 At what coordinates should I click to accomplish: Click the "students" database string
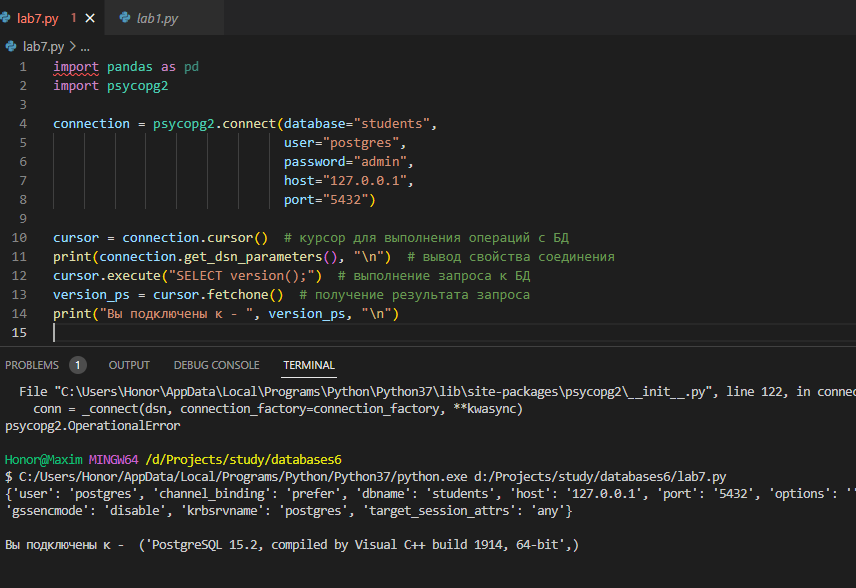click(392, 123)
